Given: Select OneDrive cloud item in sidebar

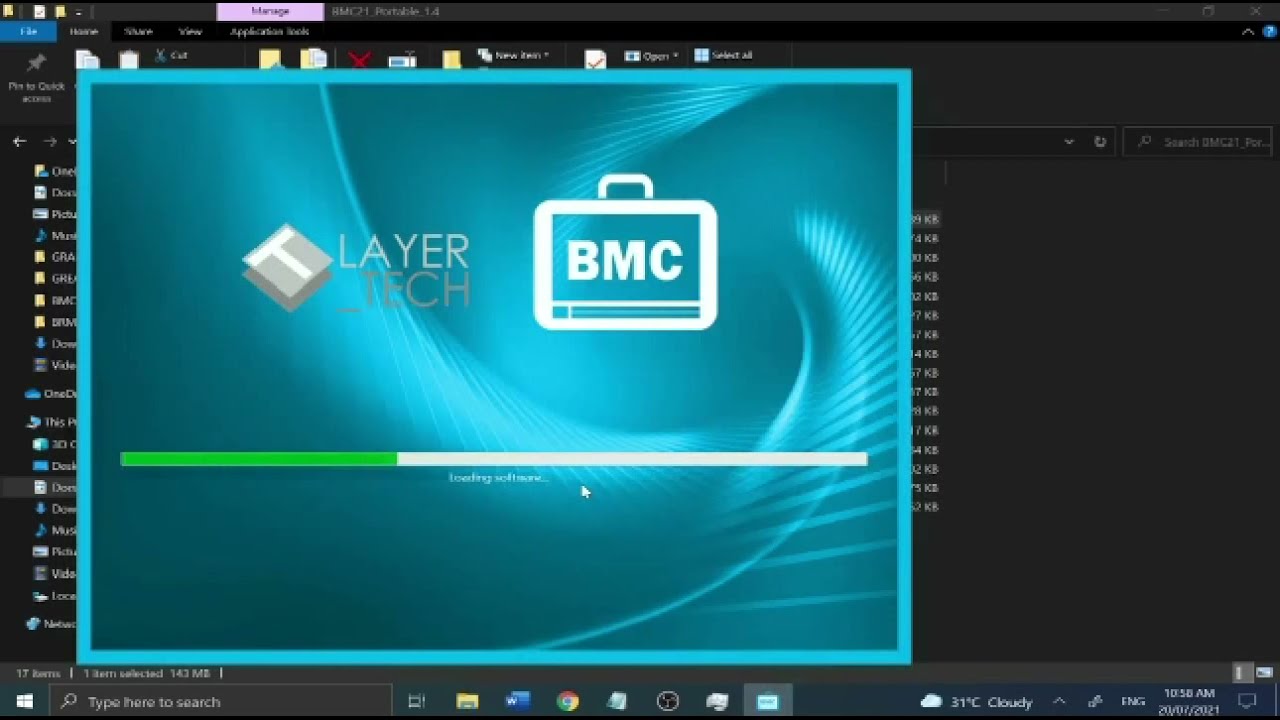Looking at the screenshot, I should [50, 394].
